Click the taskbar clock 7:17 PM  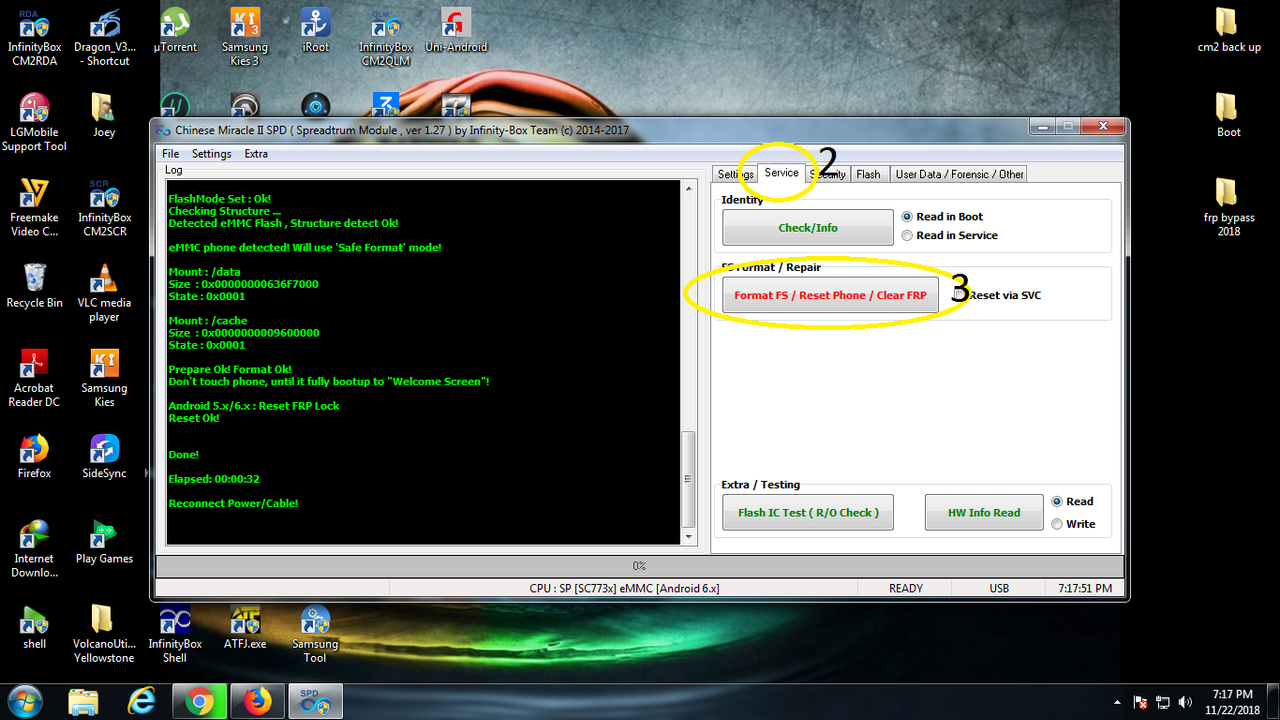tap(1232, 701)
